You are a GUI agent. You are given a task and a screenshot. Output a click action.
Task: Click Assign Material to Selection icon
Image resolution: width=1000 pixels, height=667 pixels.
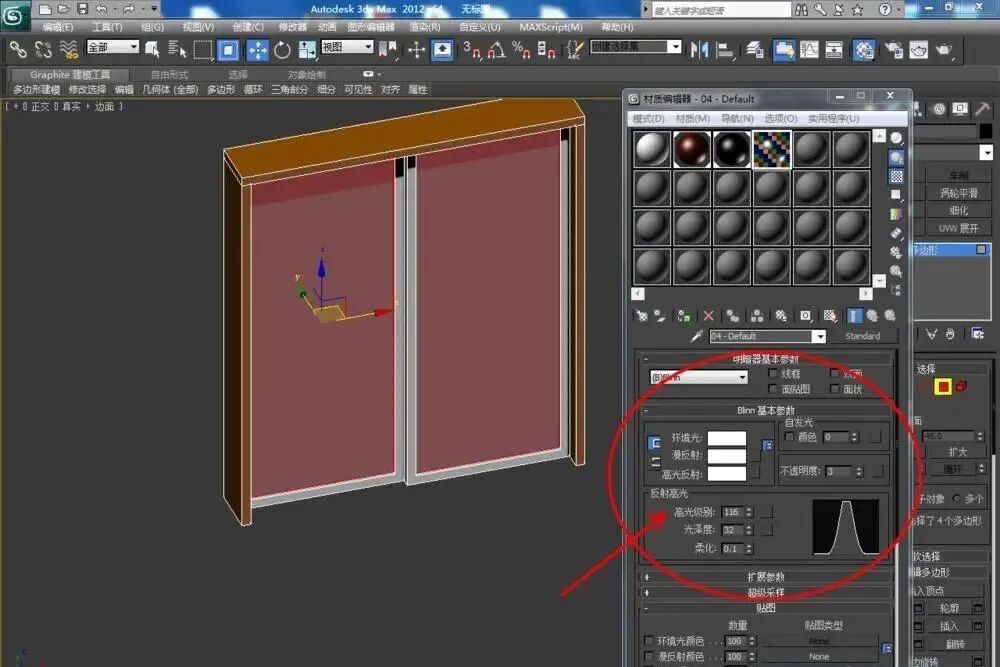coord(683,316)
